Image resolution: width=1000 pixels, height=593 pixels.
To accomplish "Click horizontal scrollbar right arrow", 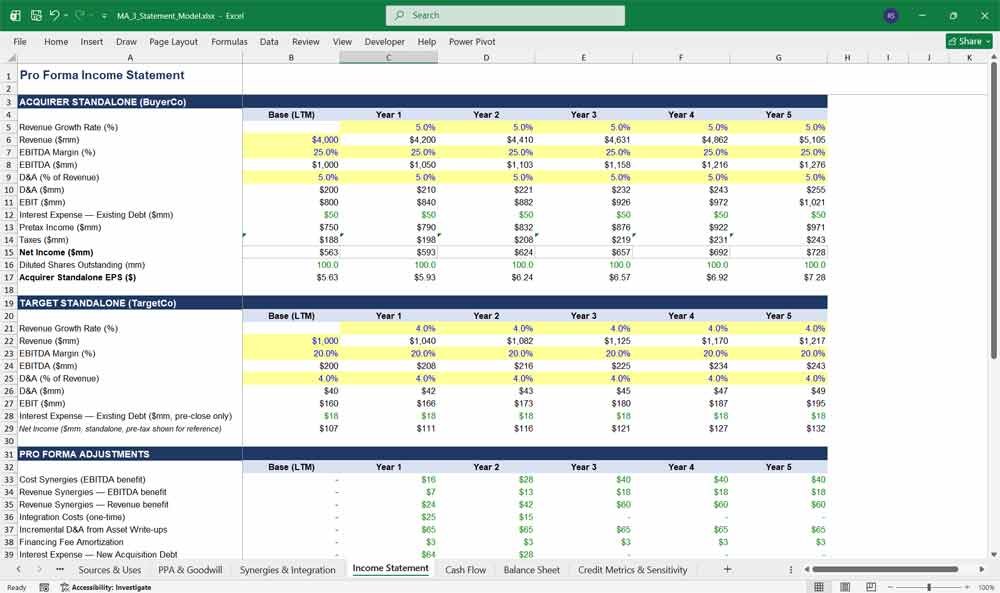I will click(982, 569).
